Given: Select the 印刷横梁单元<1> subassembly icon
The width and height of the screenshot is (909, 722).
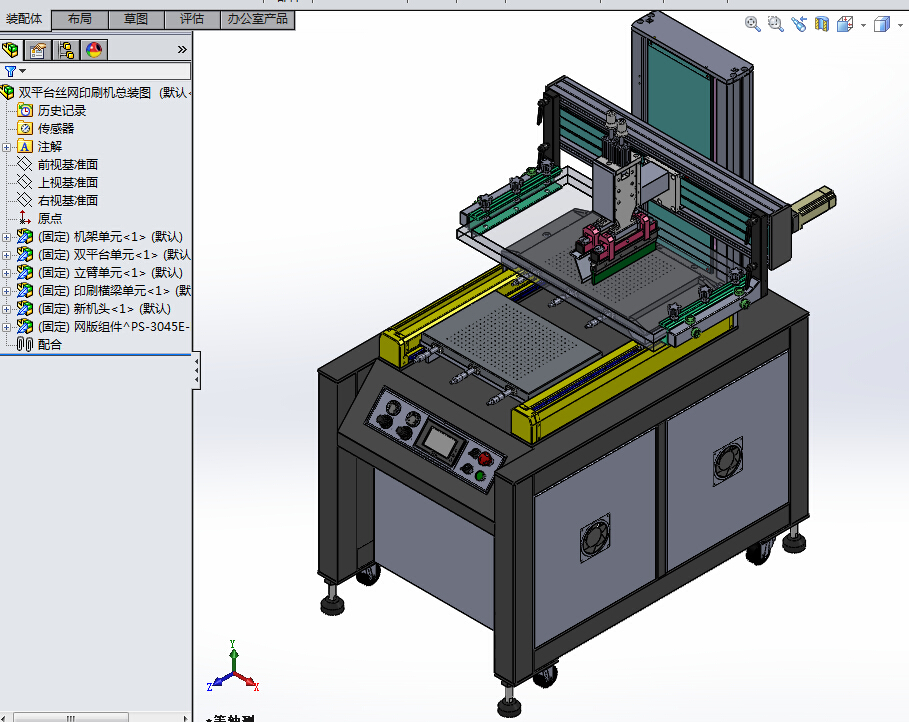Looking at the screenshot, I should [x=25, y=291].
